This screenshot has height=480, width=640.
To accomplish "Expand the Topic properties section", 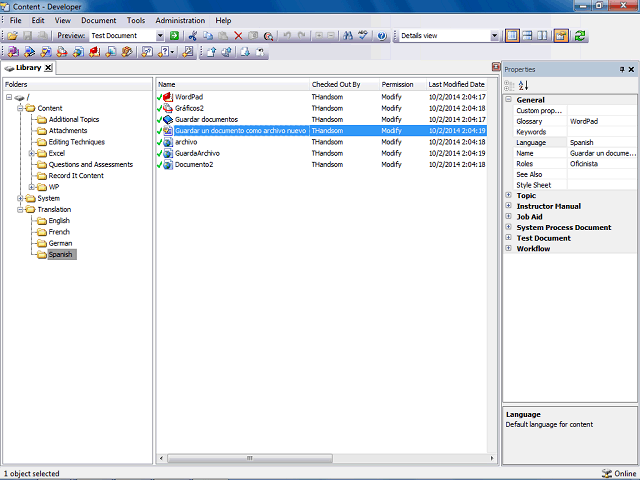I will click(509, 195).
